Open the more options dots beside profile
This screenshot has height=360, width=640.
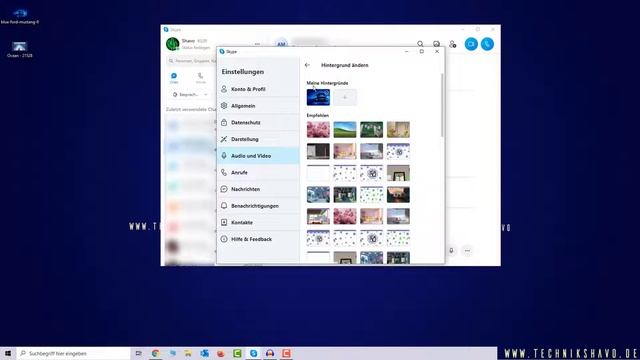tap(257, 44)
